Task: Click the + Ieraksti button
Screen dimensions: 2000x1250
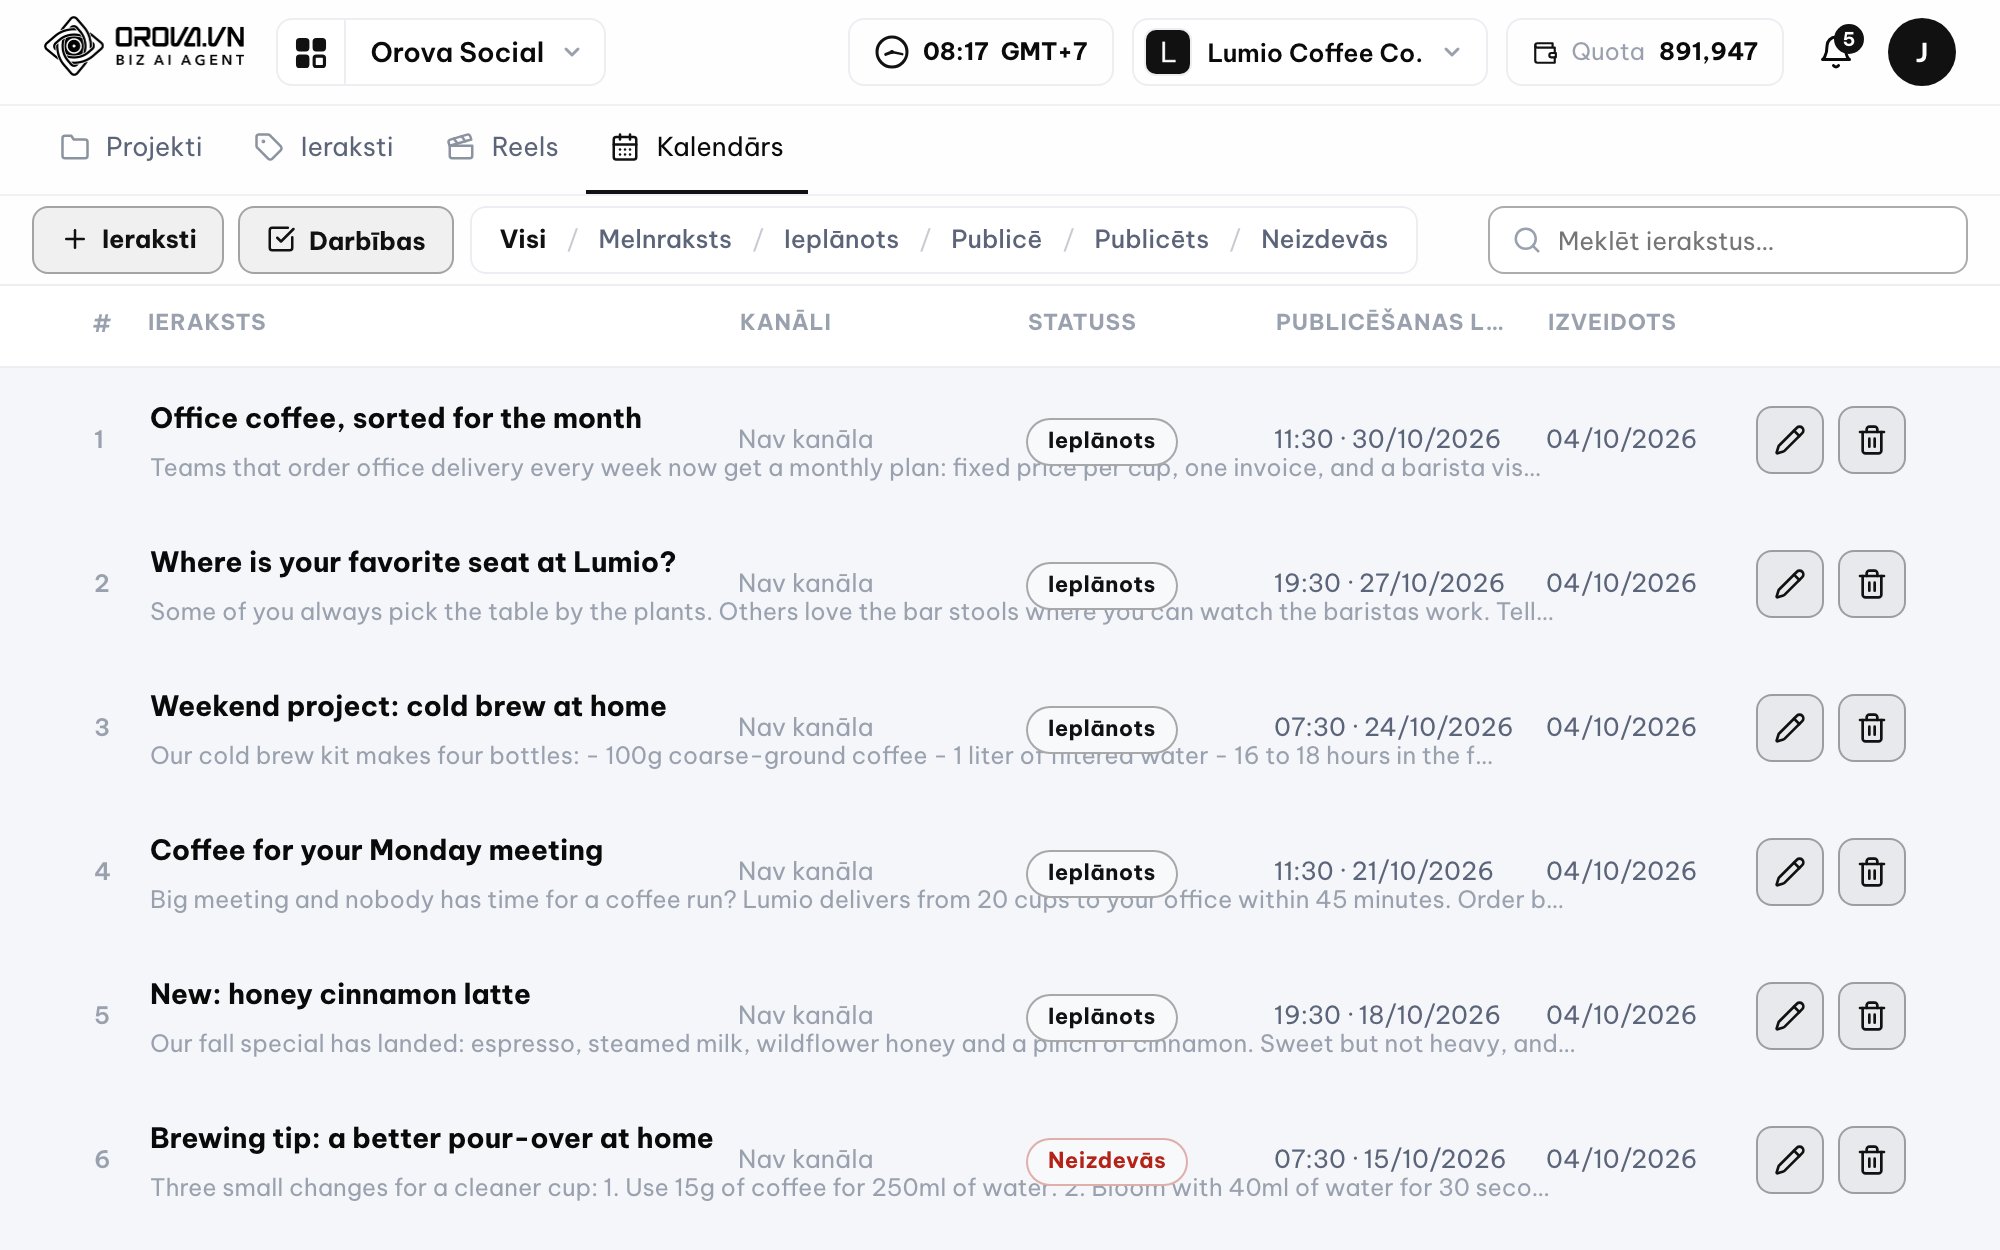Action: [128, 240]
